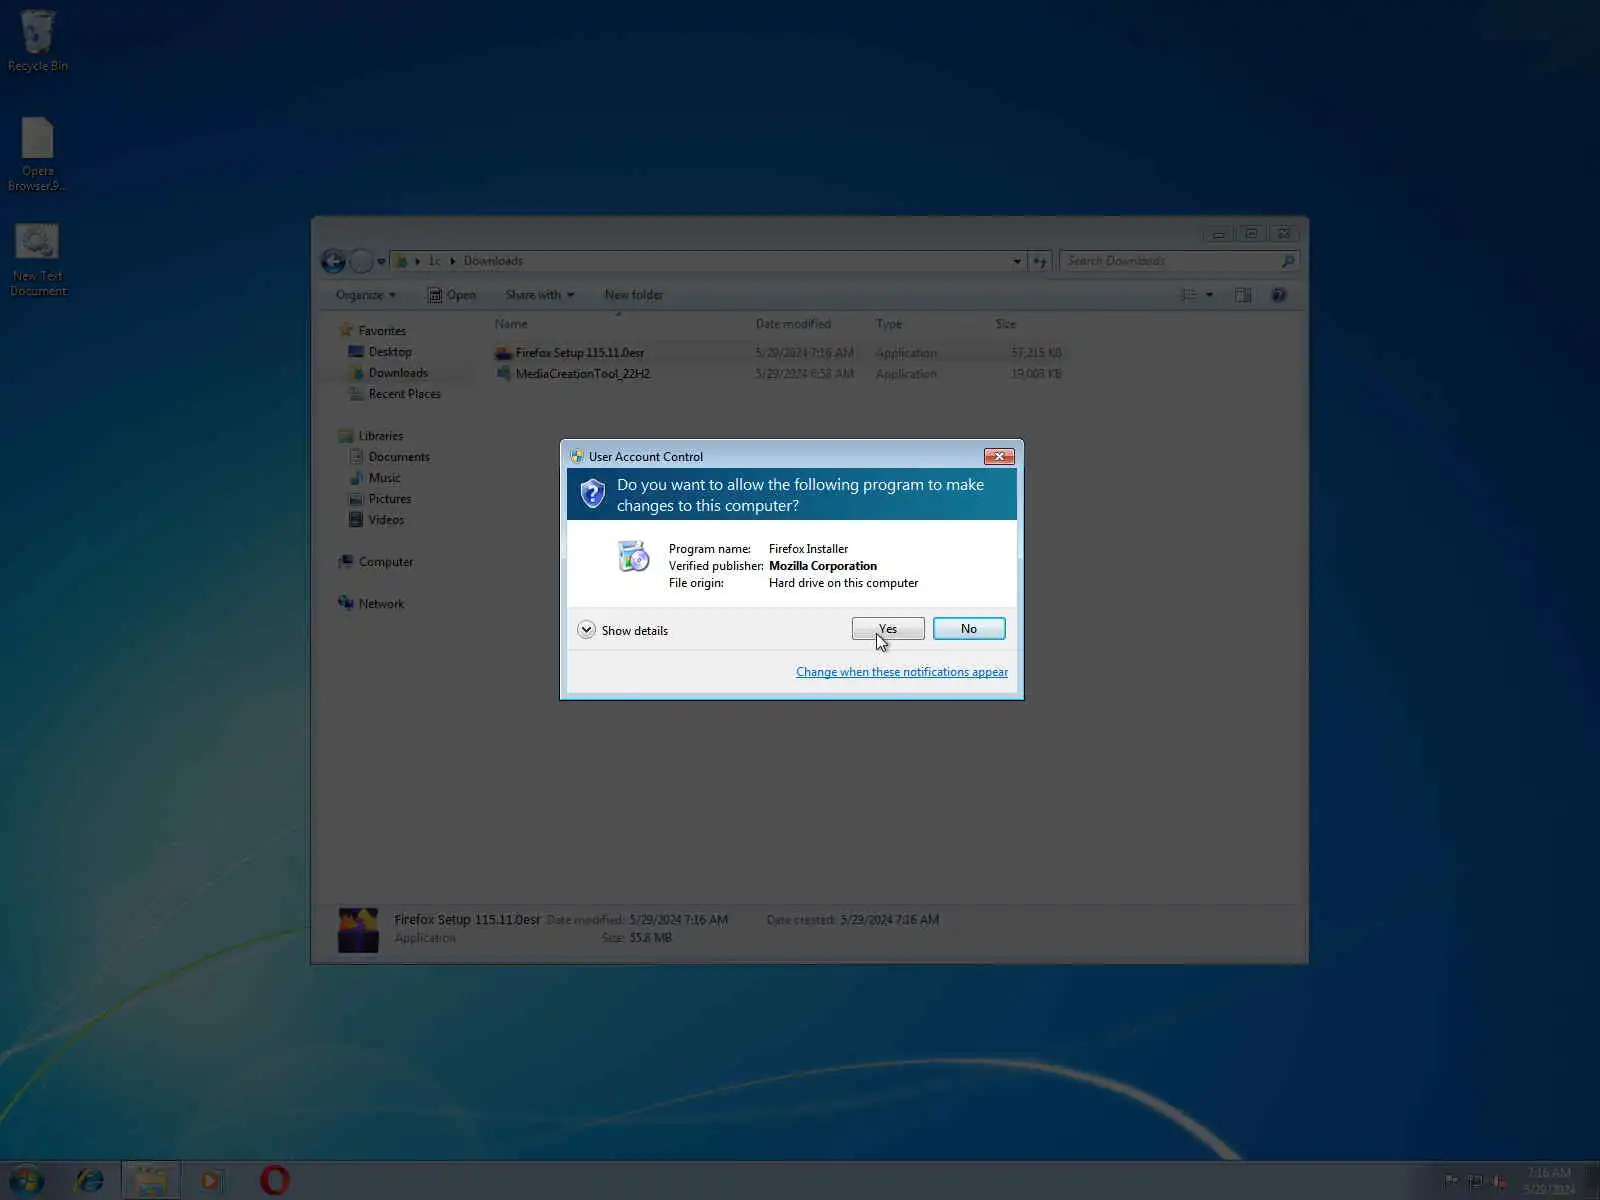Open the Organize menu in Explorer

(x=366, y=295)
